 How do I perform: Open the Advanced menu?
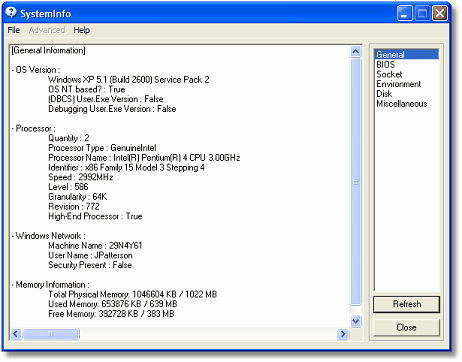tap(47, 30)
